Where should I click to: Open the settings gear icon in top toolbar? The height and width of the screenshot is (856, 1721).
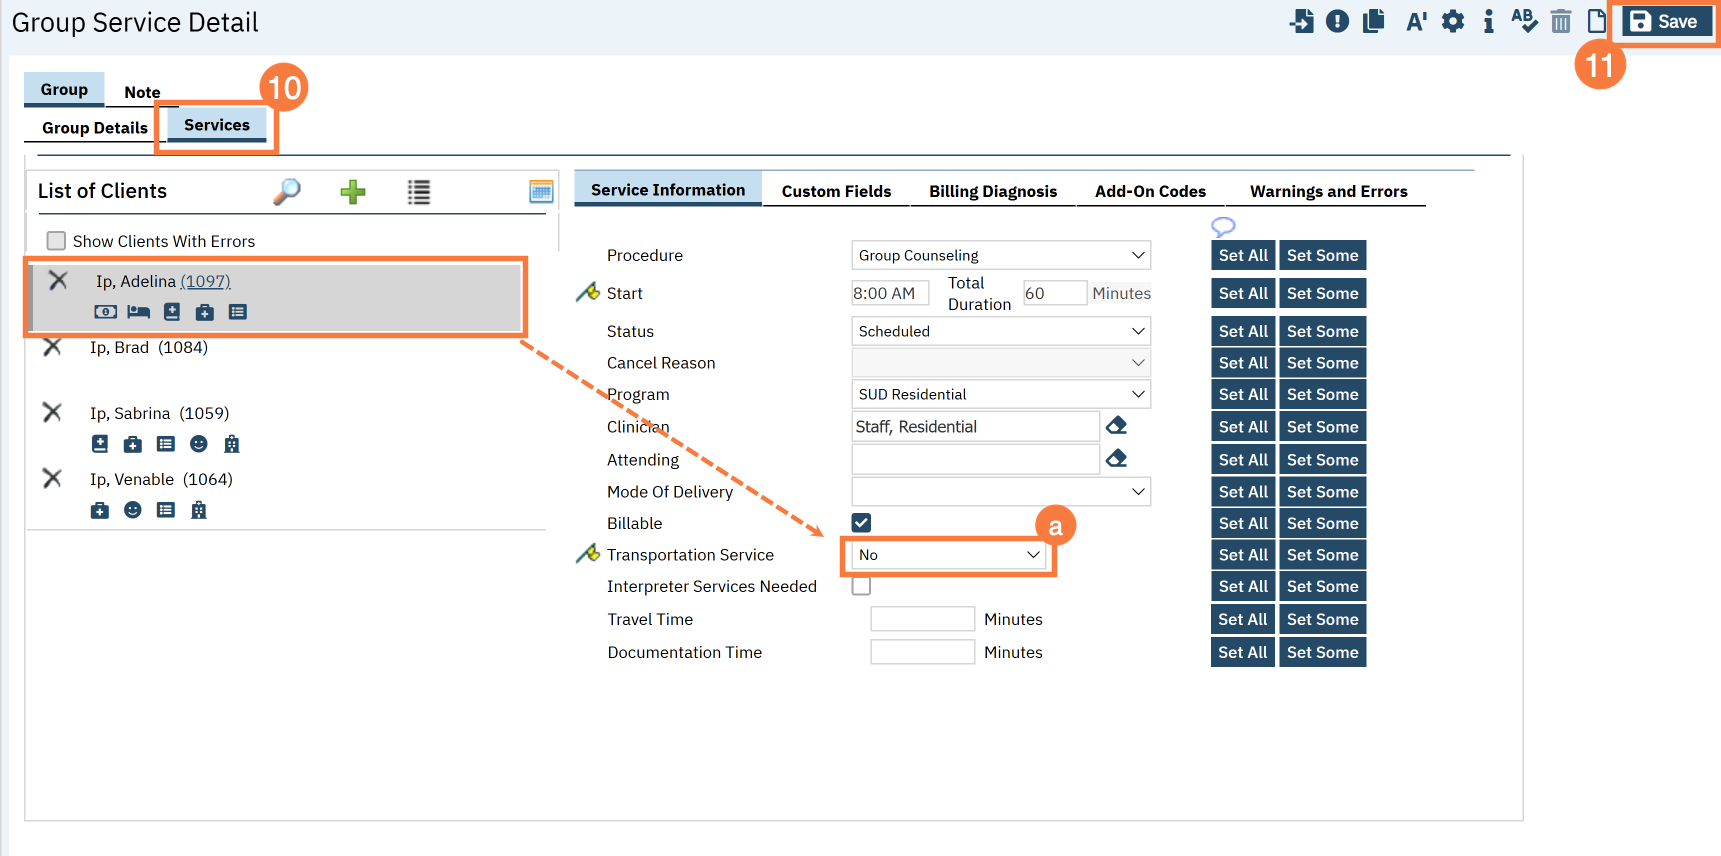[1453, 21]
